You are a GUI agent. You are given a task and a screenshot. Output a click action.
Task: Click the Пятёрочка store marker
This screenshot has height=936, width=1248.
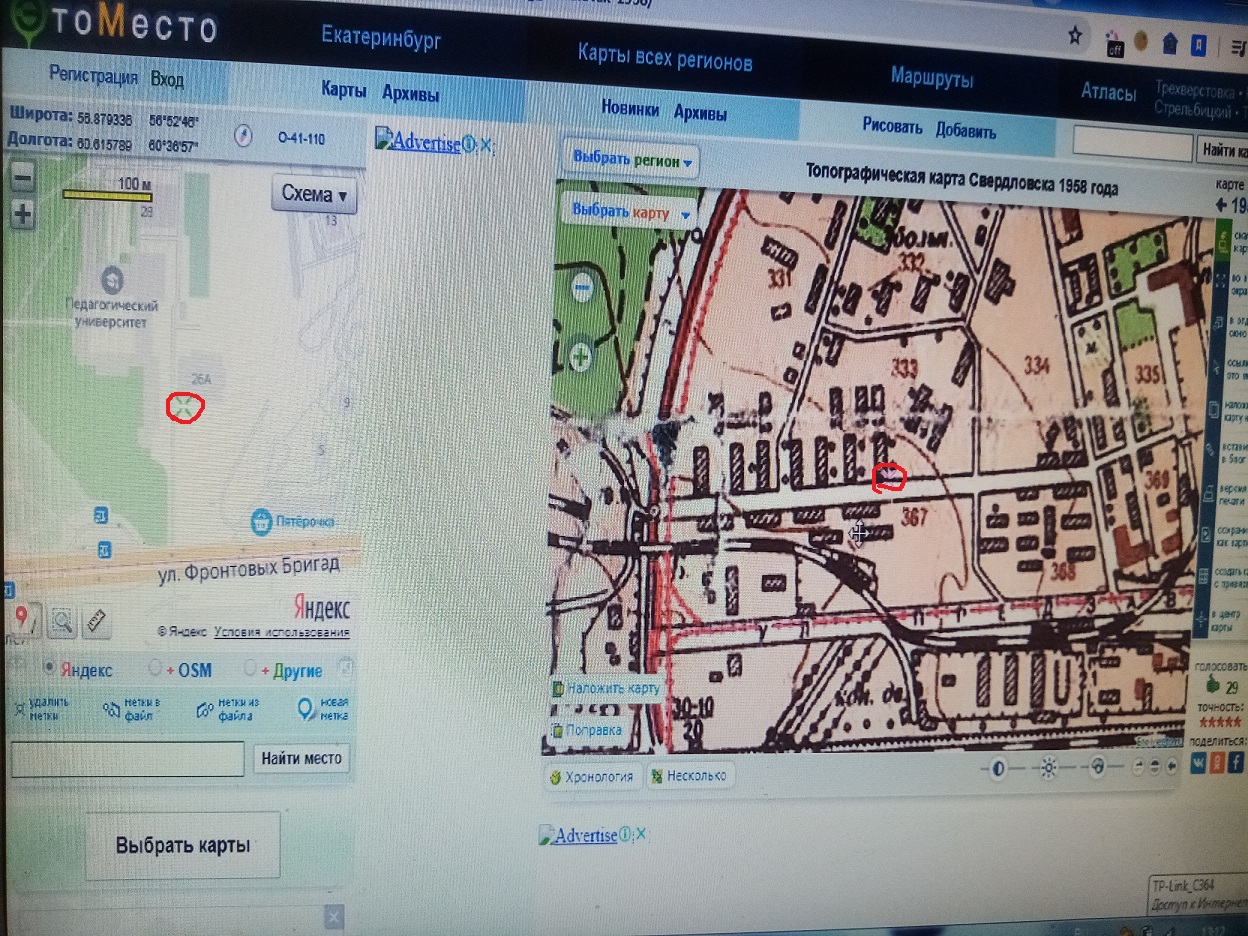(261, 521)
